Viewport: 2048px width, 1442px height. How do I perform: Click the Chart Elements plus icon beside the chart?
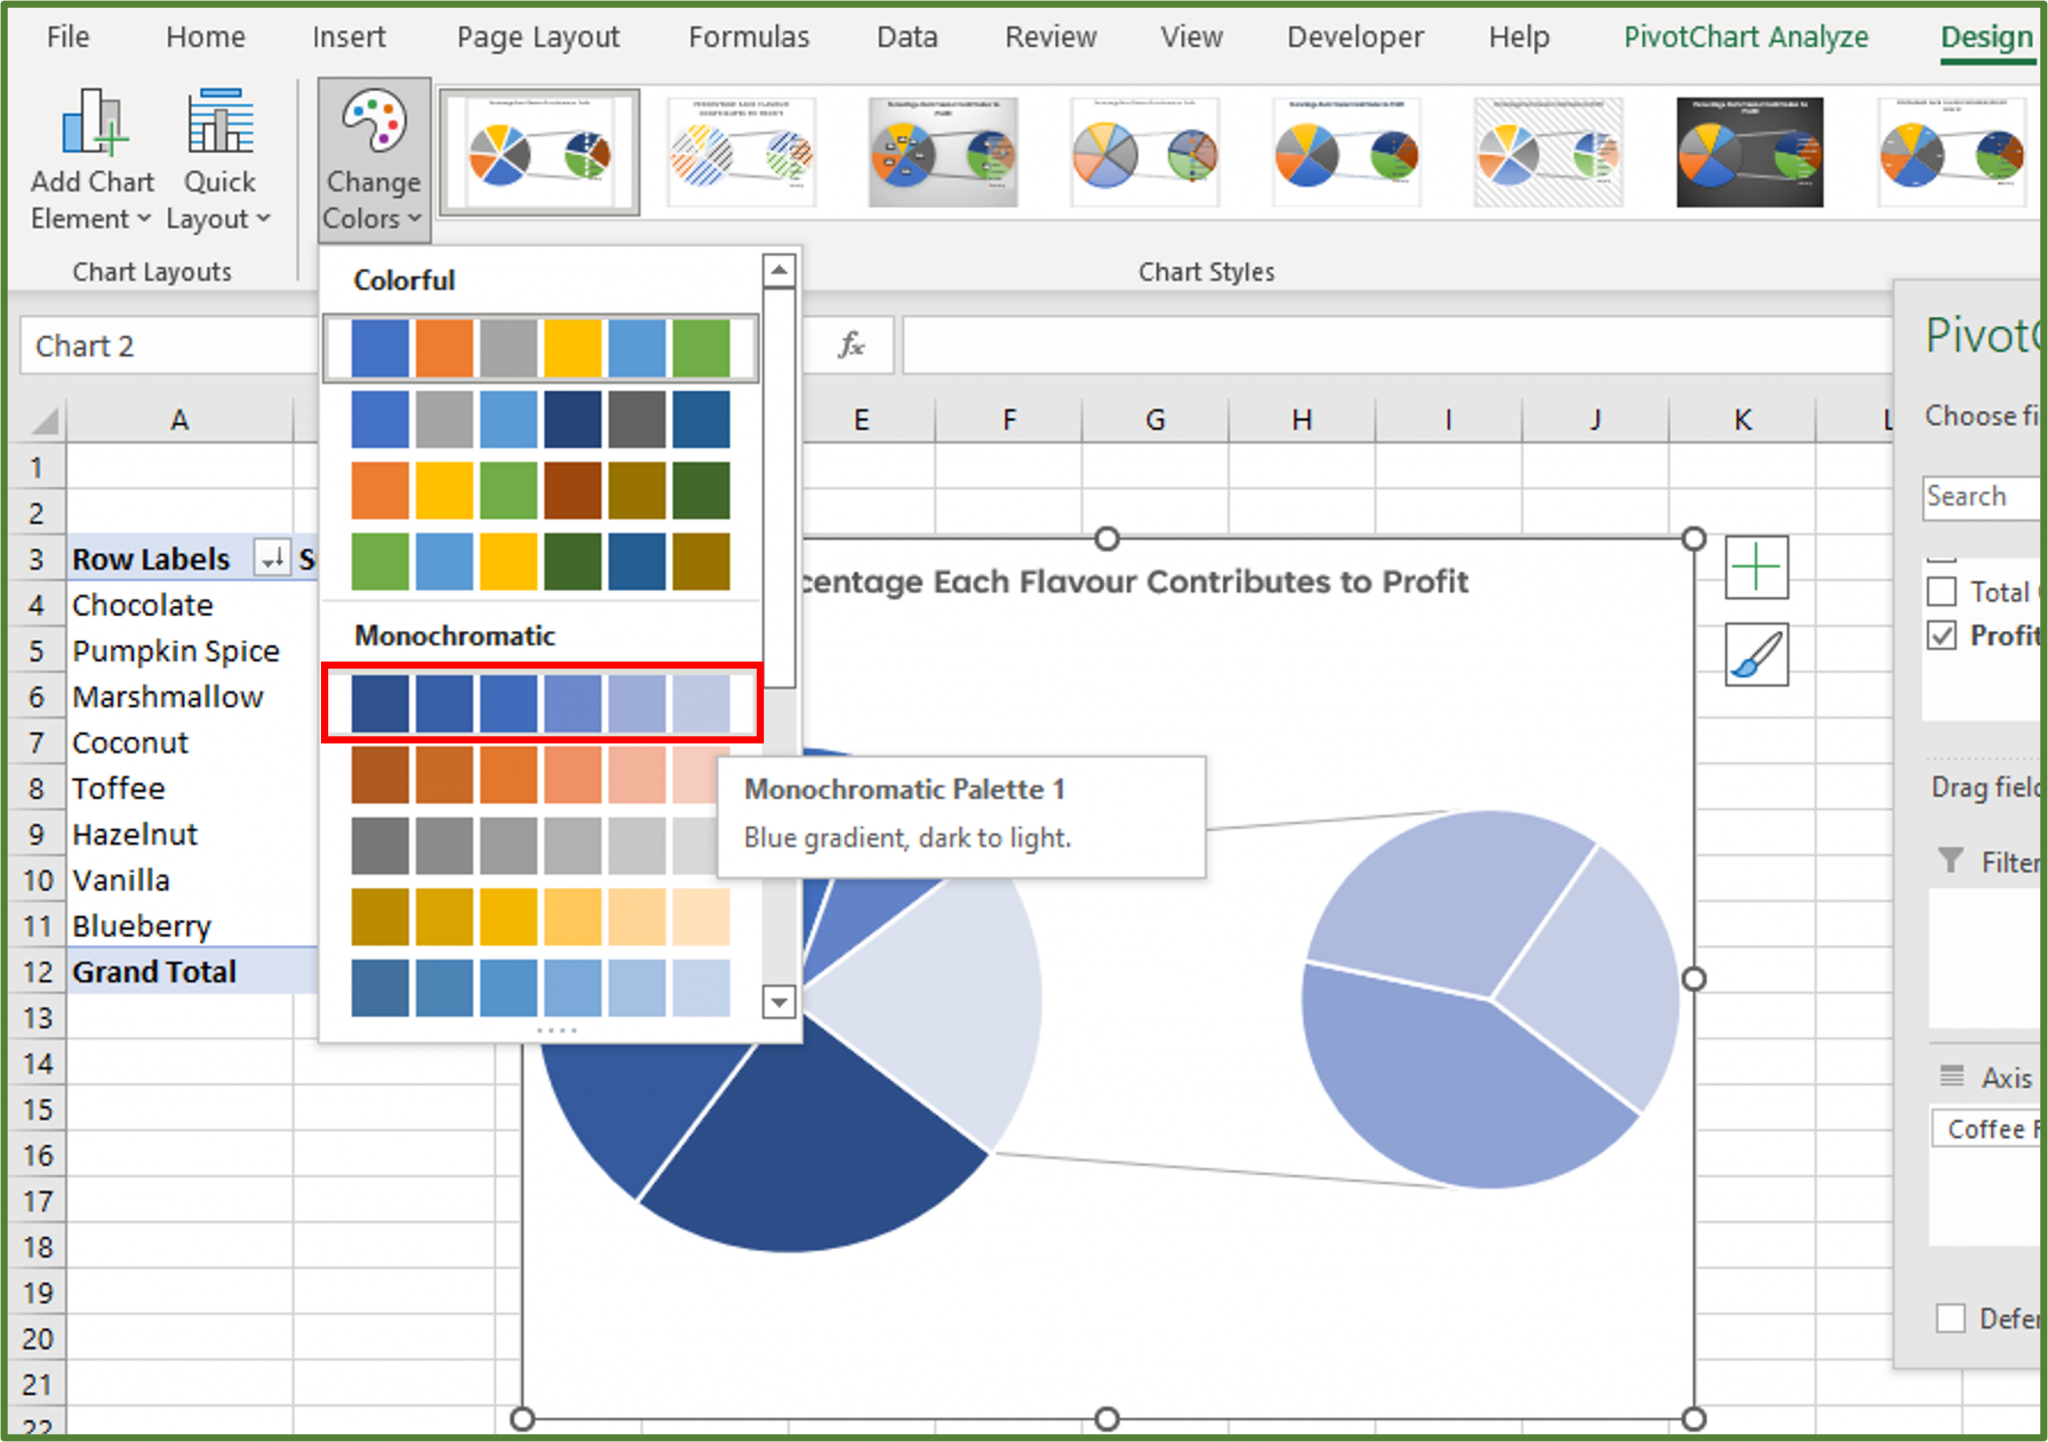tap(1756, 567)
